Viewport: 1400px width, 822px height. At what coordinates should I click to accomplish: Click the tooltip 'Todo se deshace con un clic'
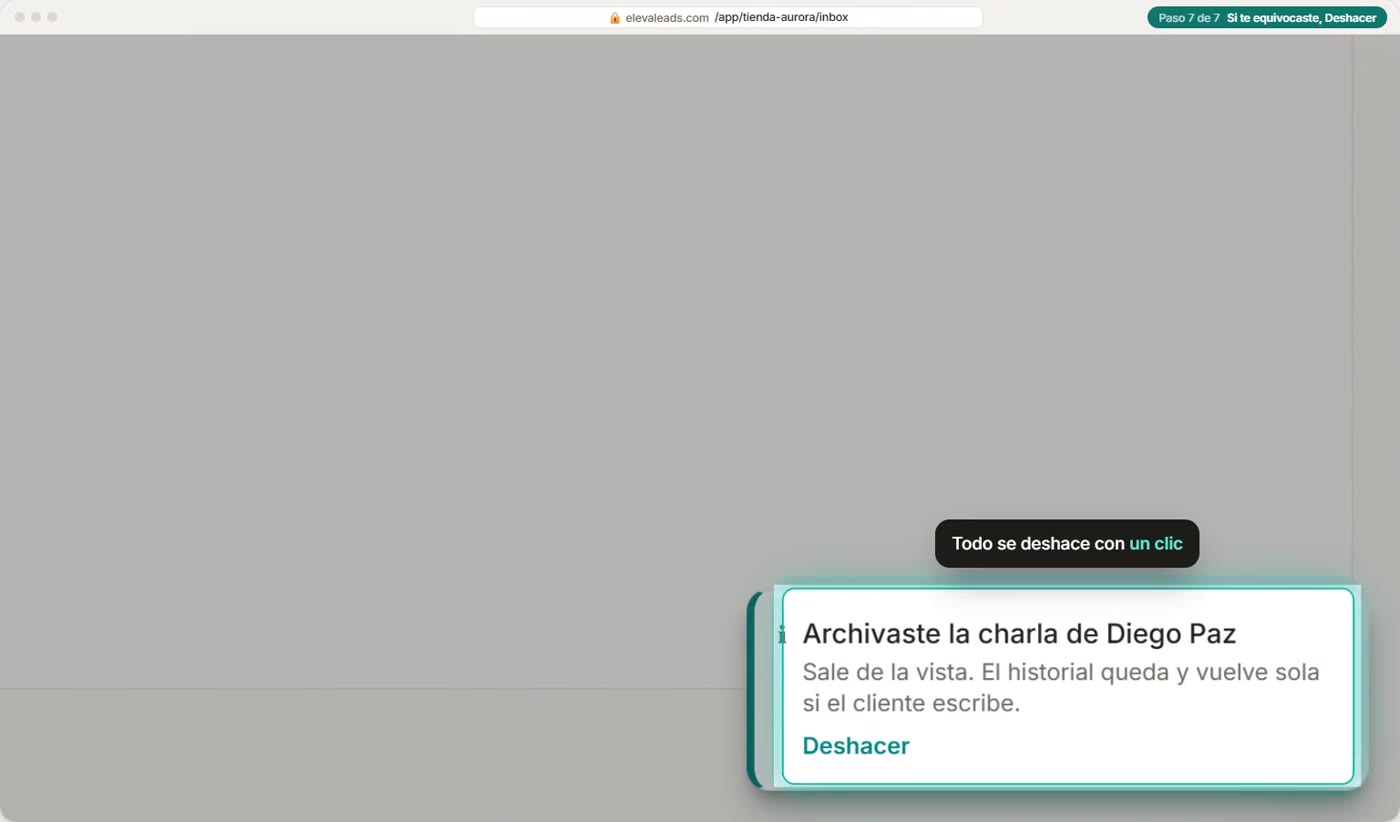(x=1067, y=544)
